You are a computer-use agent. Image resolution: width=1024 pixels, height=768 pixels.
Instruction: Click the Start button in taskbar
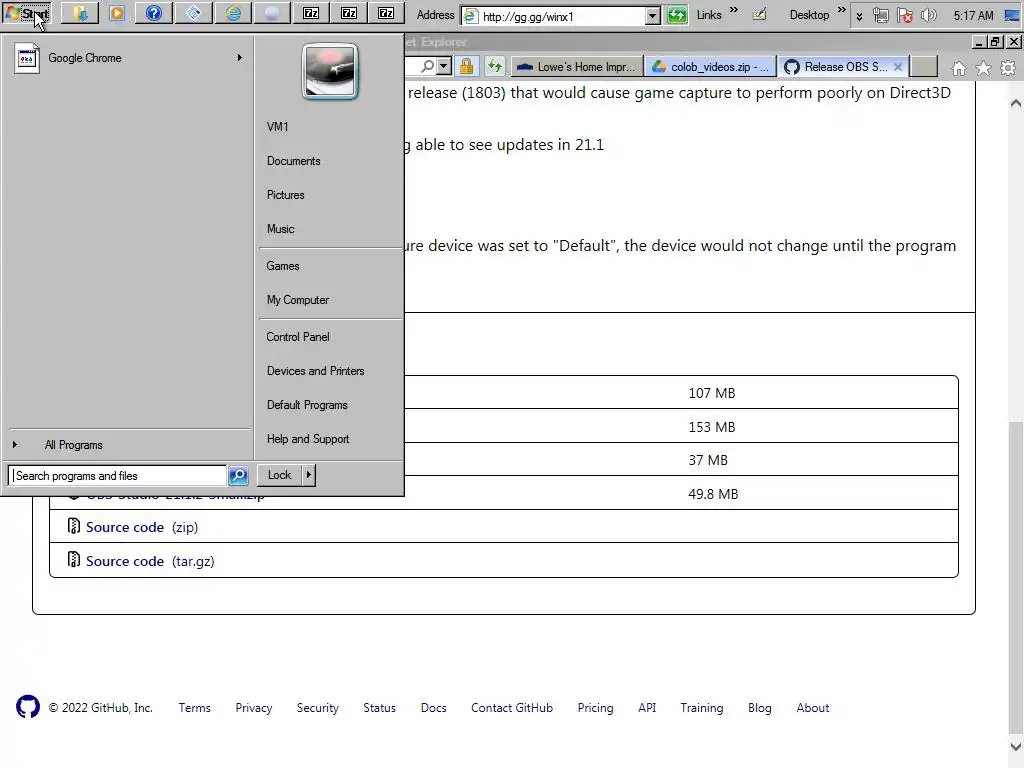click(x=26, y=13)
